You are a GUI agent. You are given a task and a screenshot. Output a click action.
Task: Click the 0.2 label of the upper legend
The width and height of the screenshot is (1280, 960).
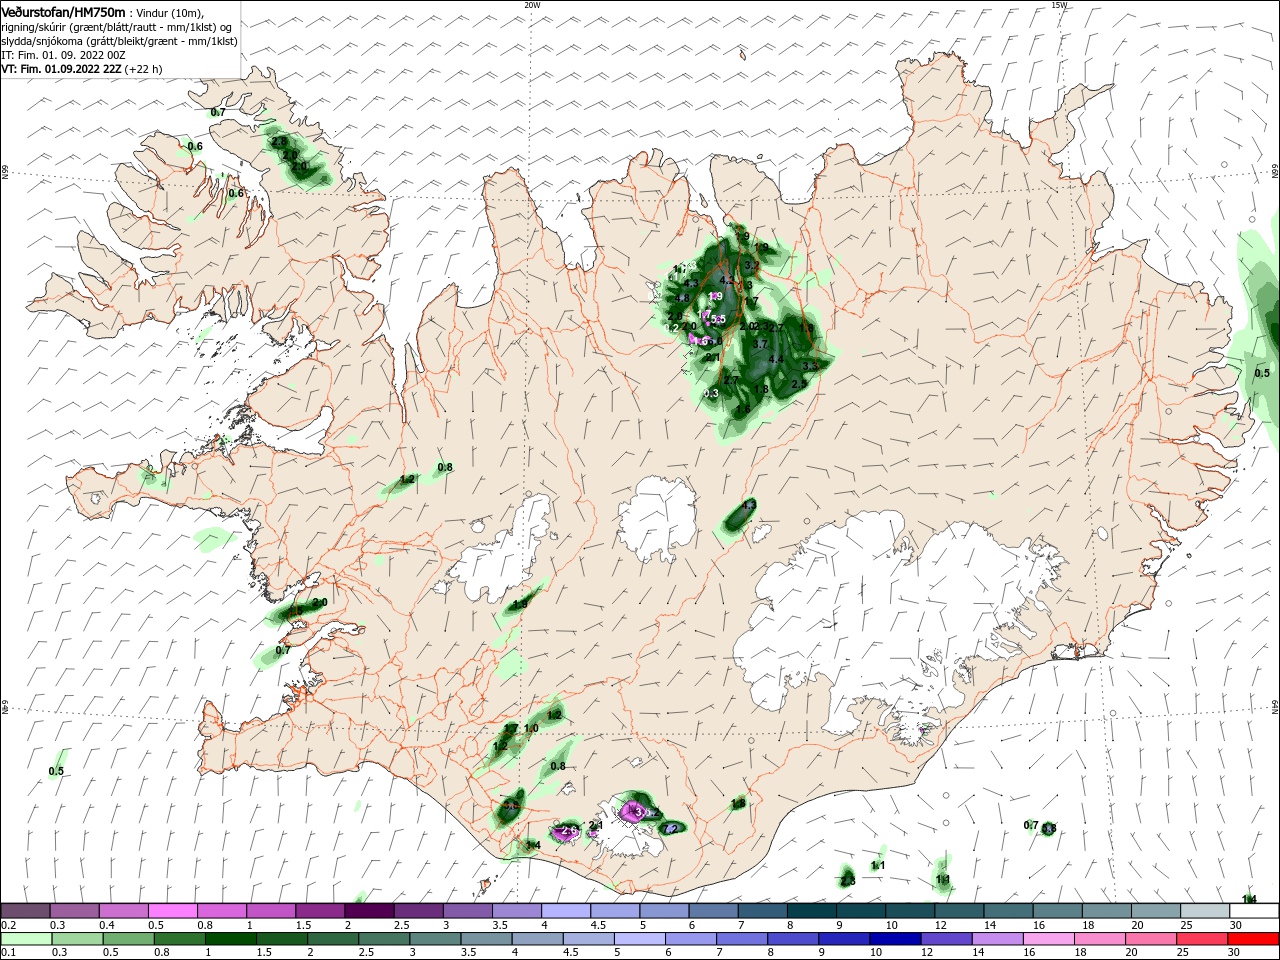[x=9, y=925]
